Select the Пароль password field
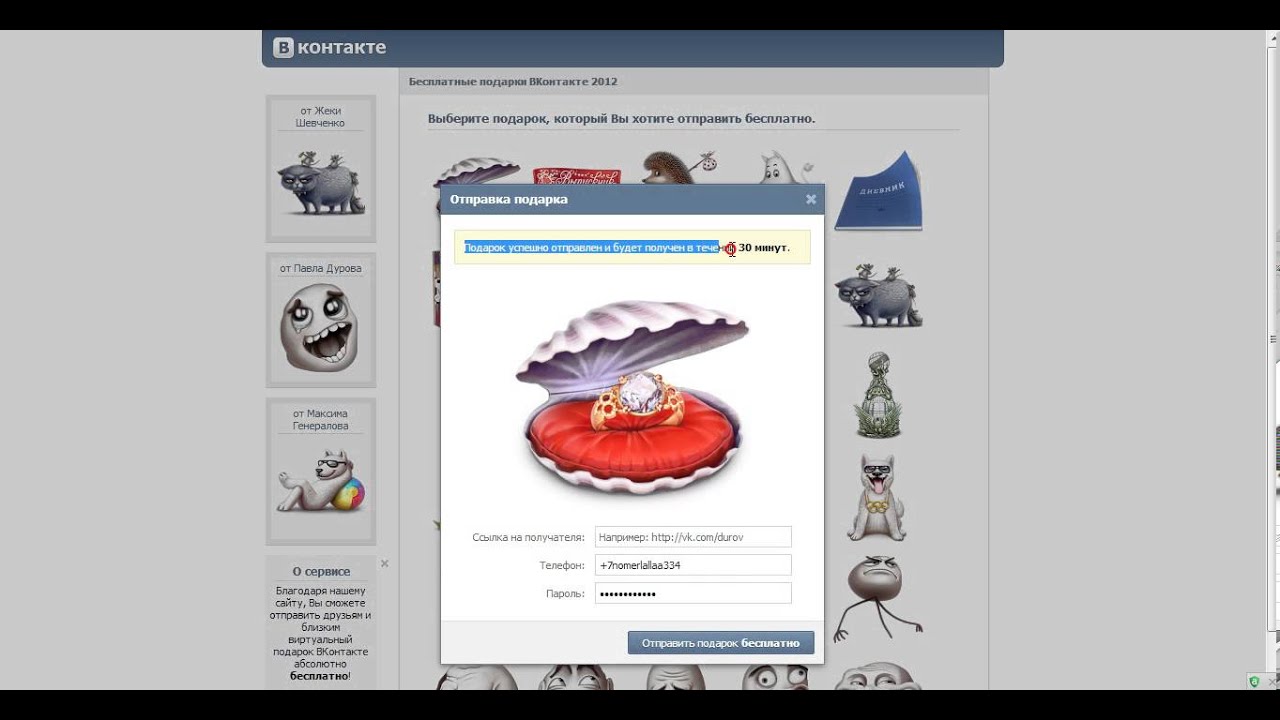This screenshot has width=1280, height=720. point(693,593)
